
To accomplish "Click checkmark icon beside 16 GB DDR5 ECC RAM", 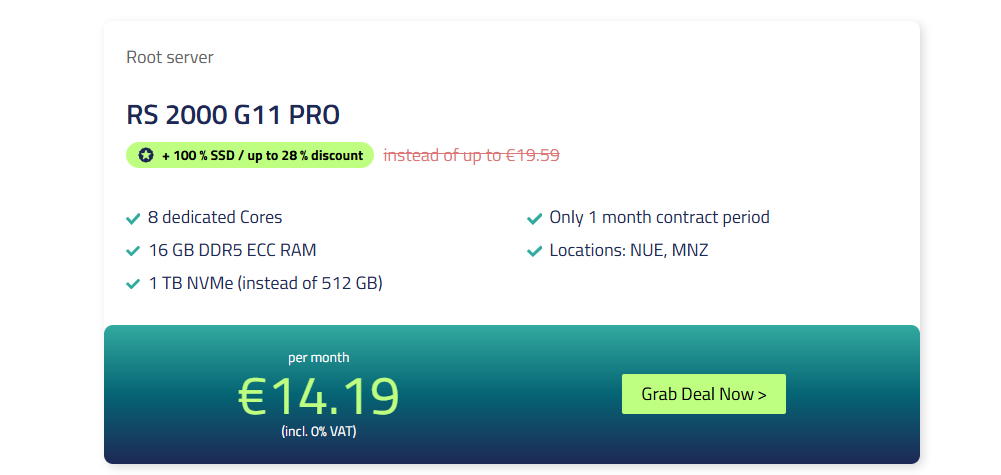I will tap(133, 251).
